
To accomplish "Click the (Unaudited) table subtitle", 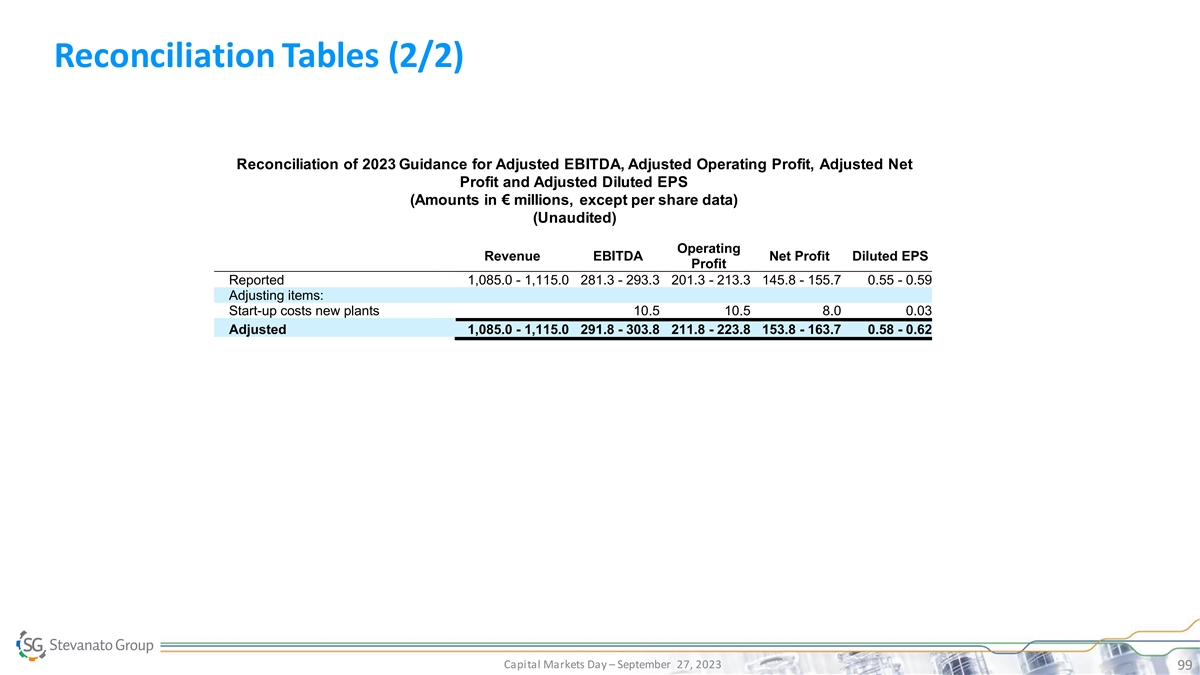I will tap(574, 218).
